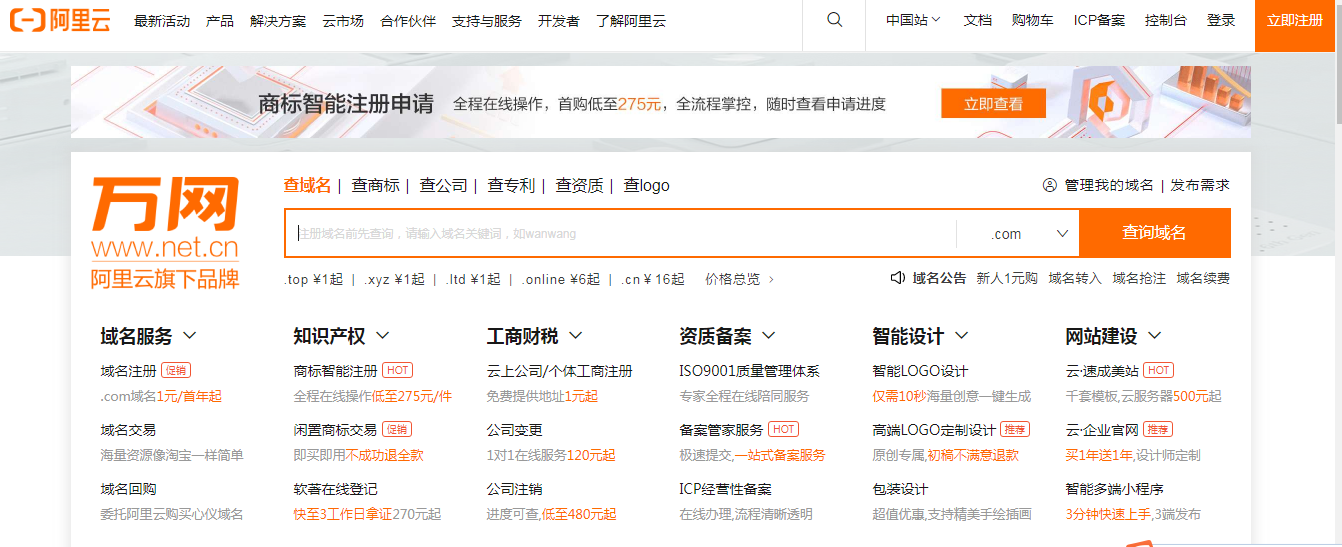The height and width of the screenshot is (547, 1342).
Task: Click the 促销 badge next to 域名注册
Action: [x=176, y=371]
